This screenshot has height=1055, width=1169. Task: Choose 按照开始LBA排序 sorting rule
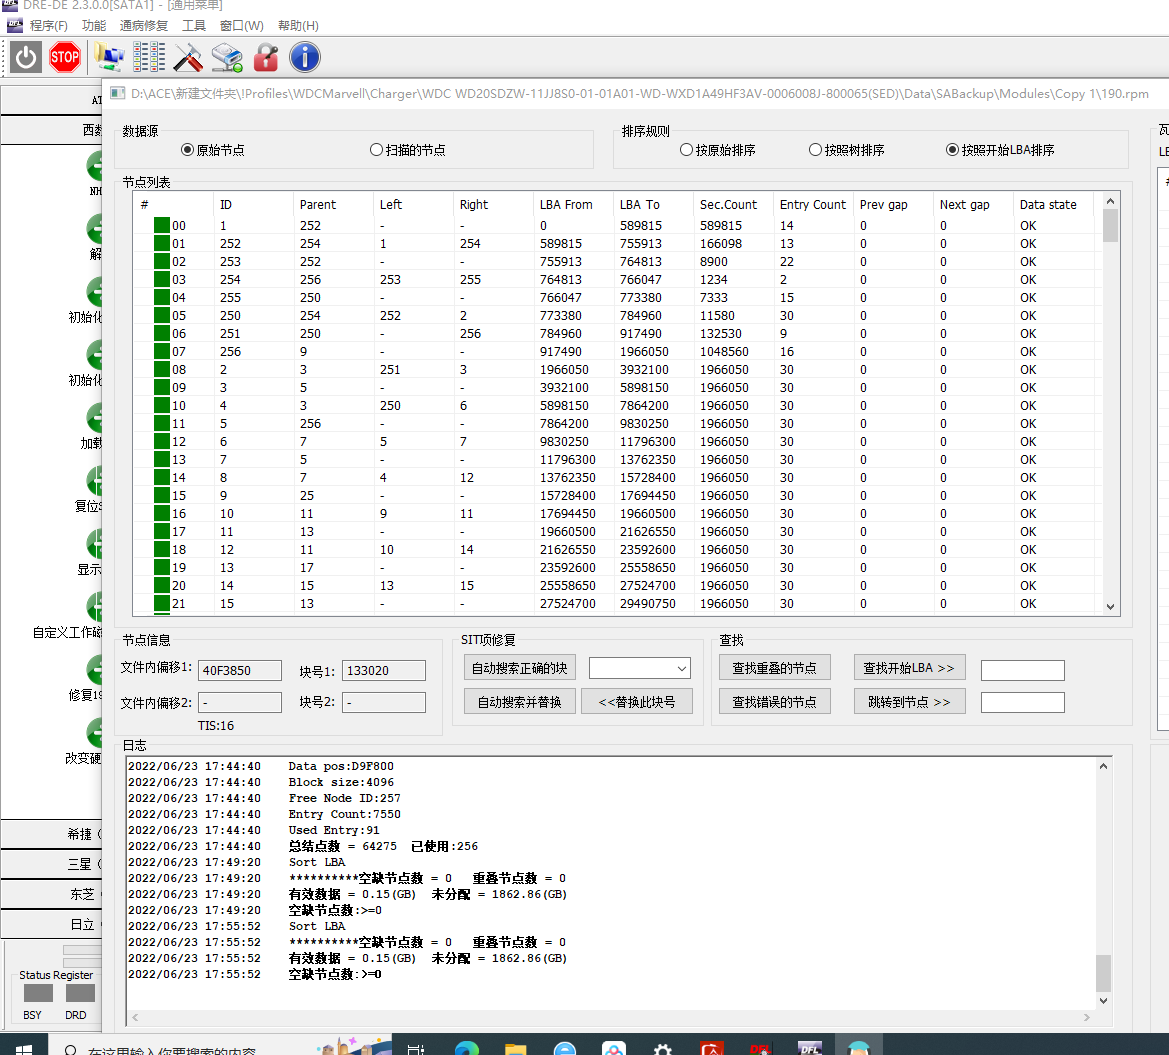coord(1001,150)
